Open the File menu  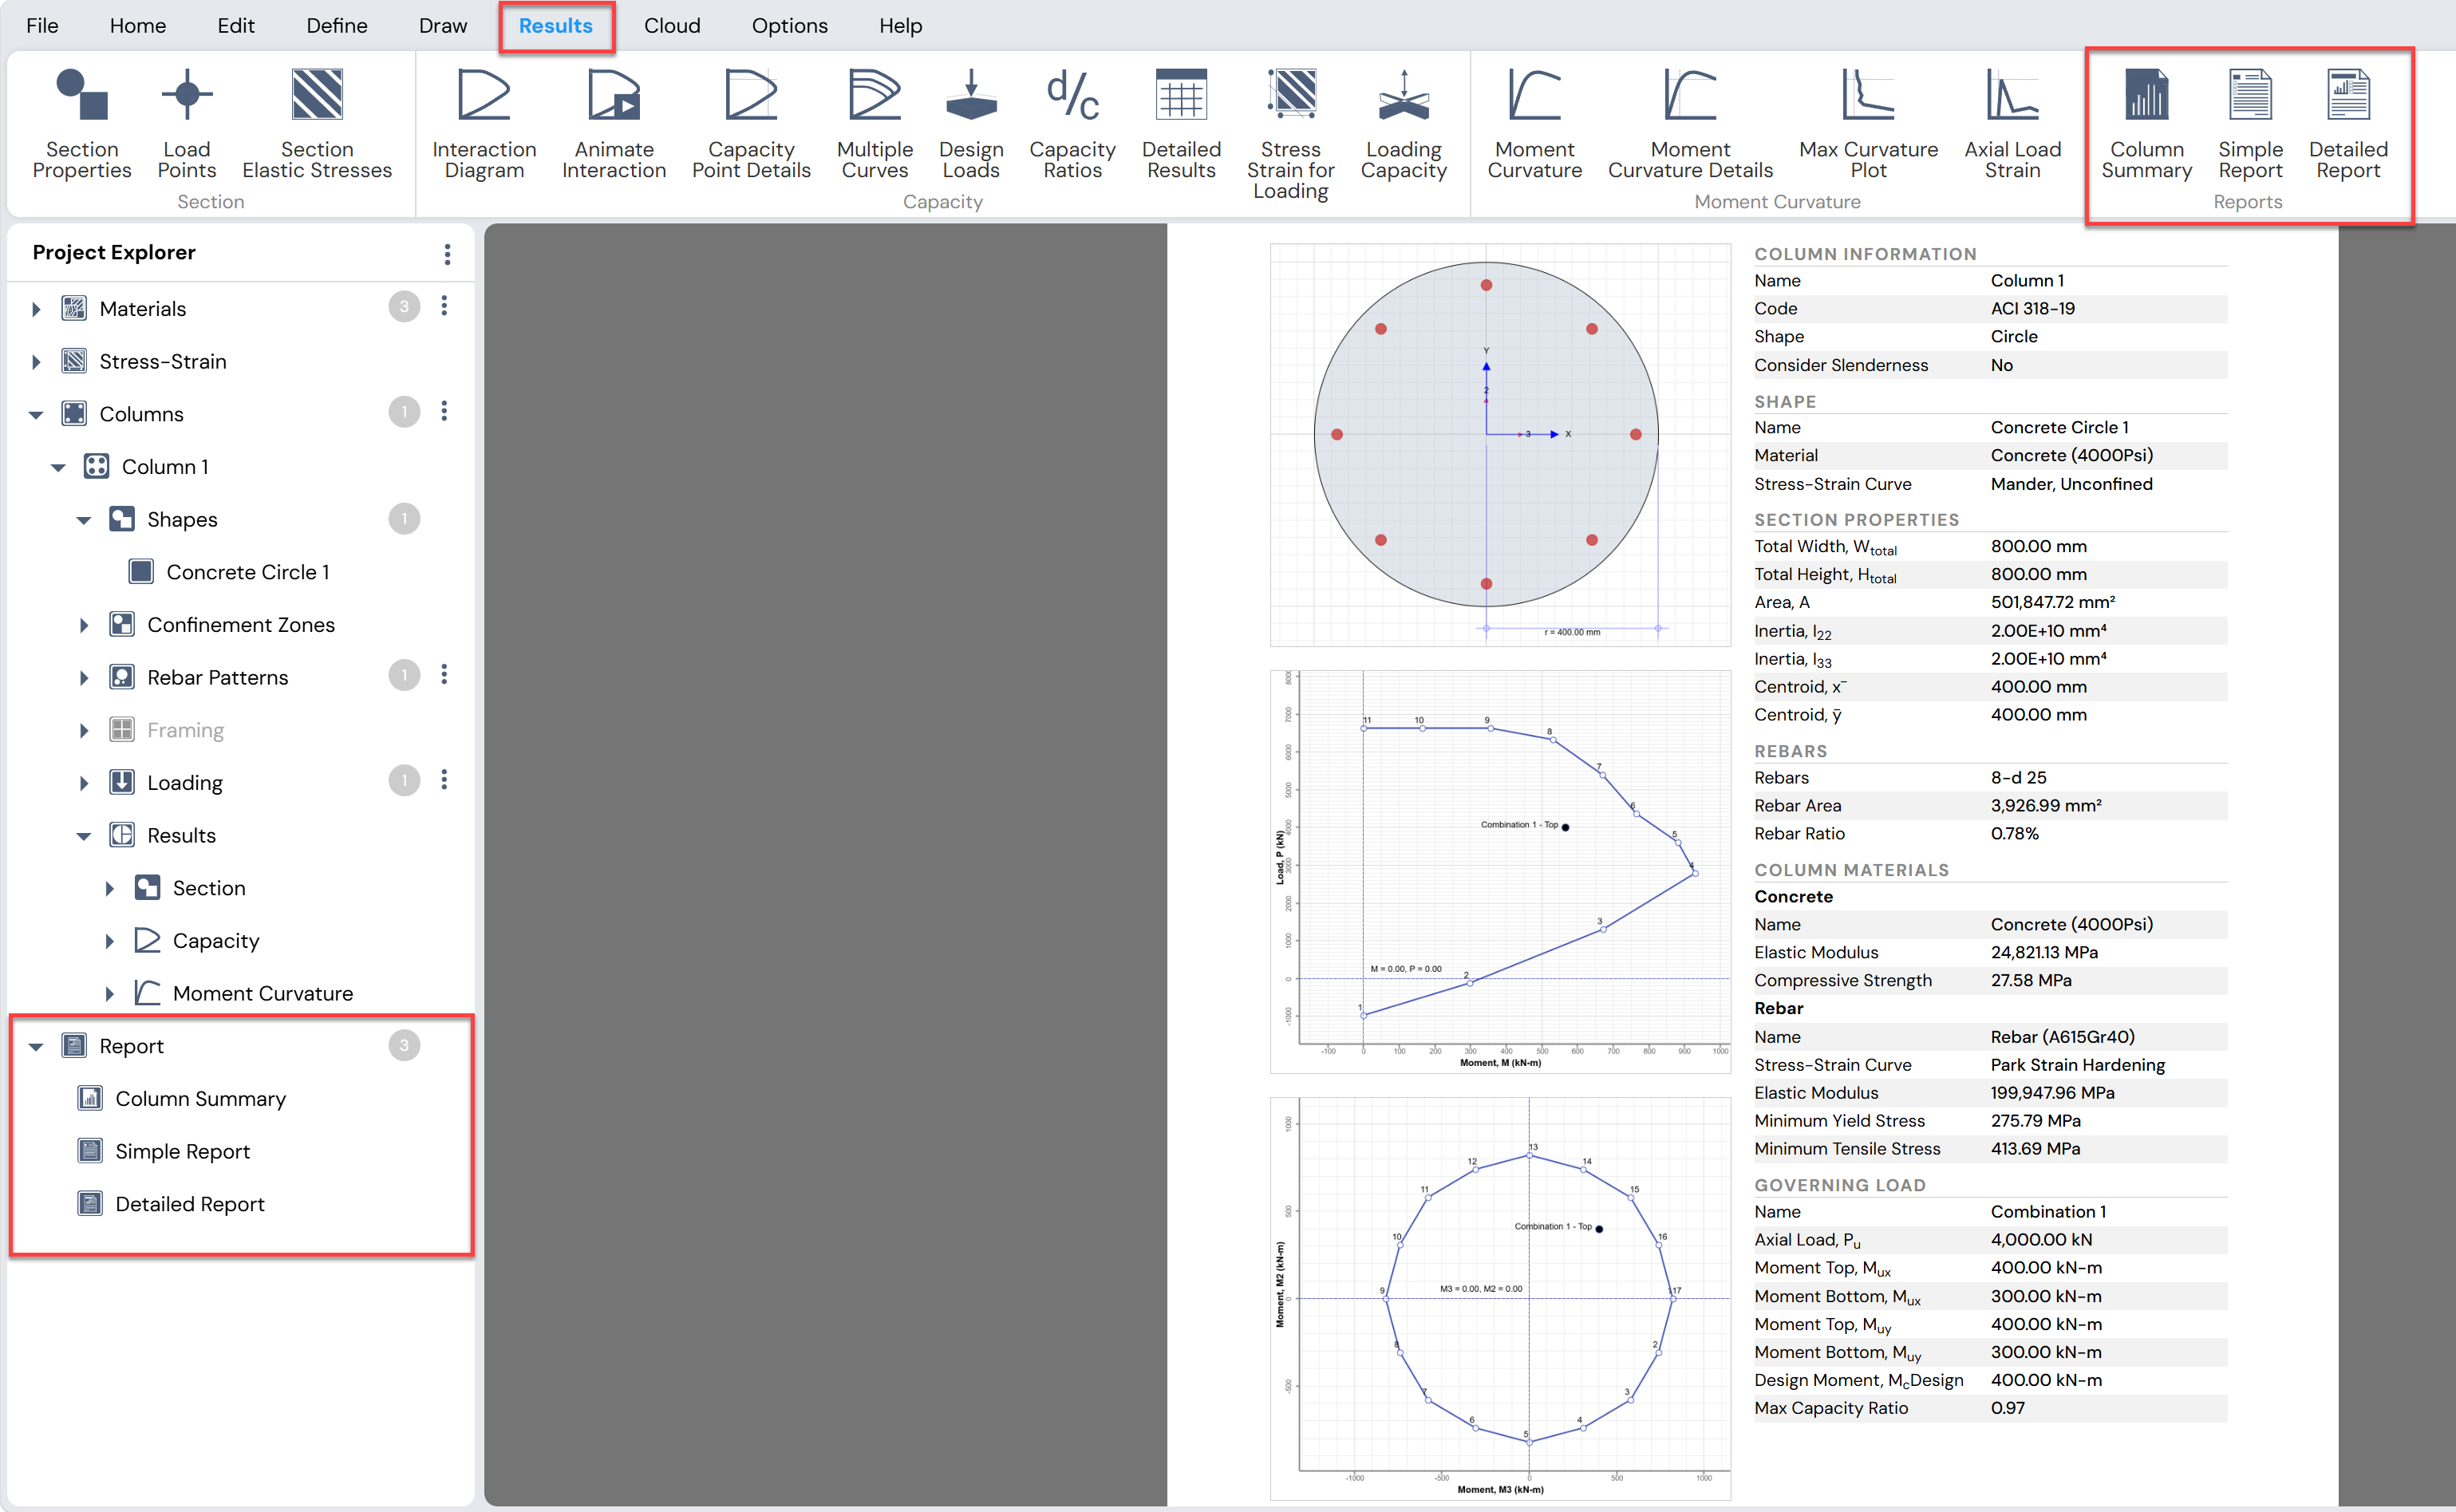click(x=42, y=26)
